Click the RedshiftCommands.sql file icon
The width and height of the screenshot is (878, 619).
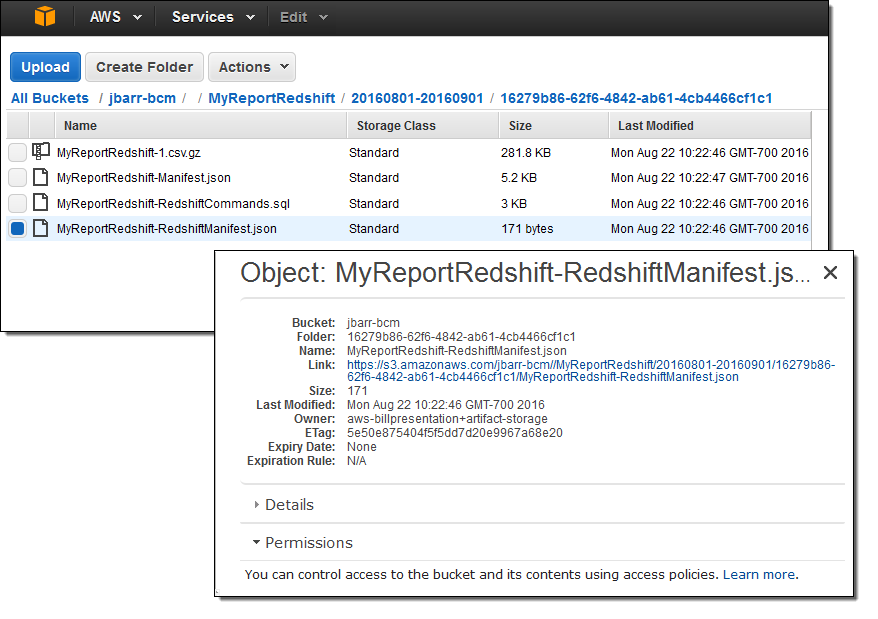click(41, 203)
